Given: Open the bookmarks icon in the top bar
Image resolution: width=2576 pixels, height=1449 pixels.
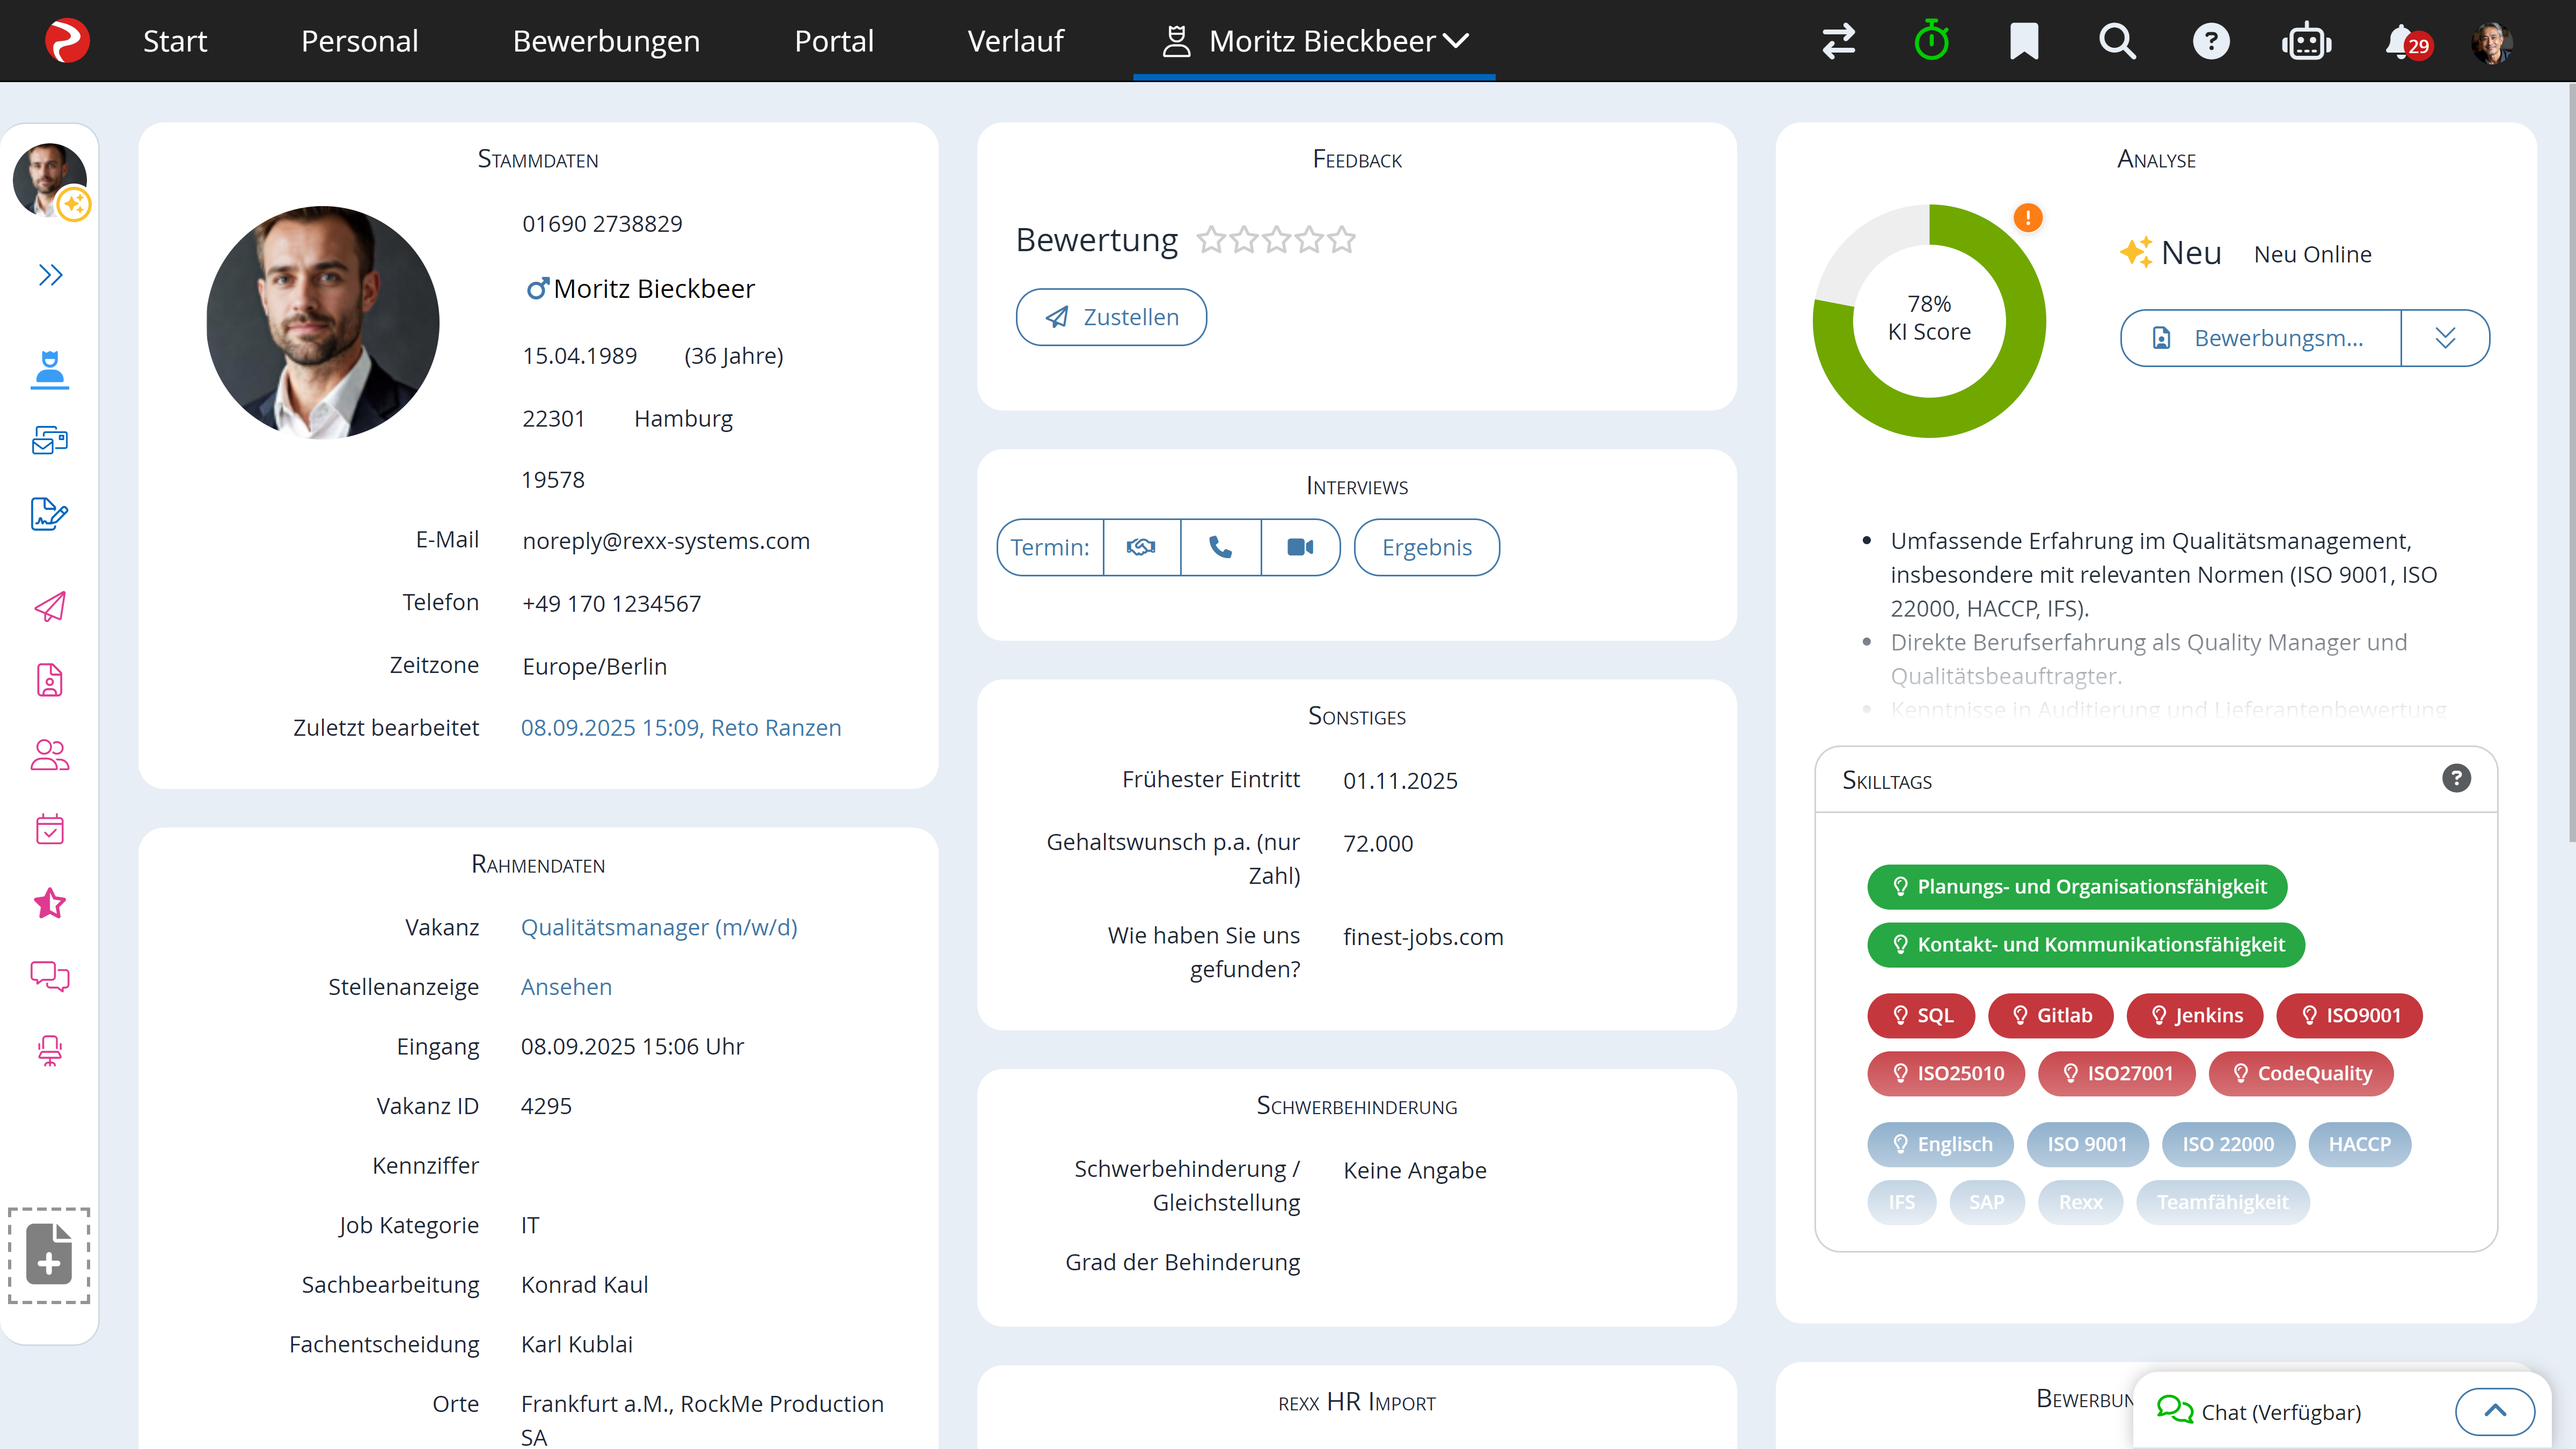Looking at the screenshot, I should pyautogui.click(x=2024, y=41).
